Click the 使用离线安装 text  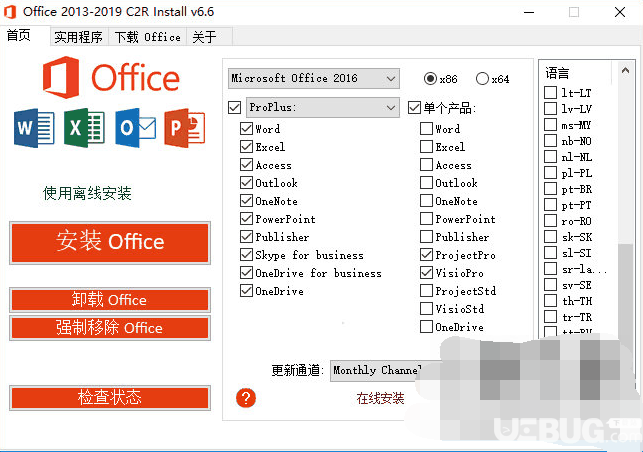click(x=87, y=193)
